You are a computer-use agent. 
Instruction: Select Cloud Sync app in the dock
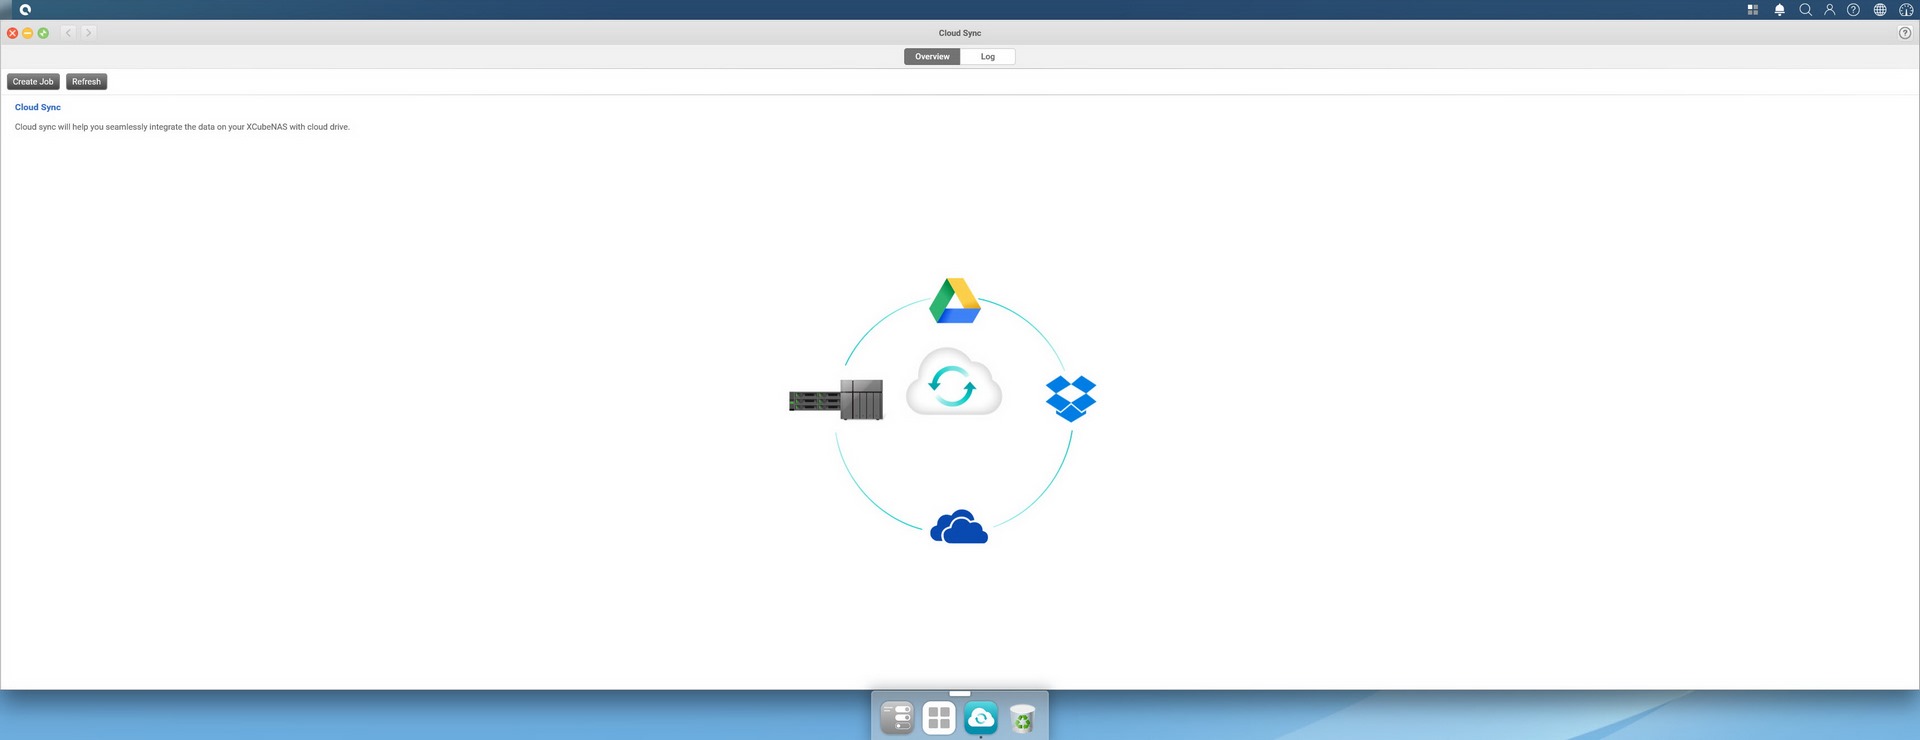click(981, 718)
